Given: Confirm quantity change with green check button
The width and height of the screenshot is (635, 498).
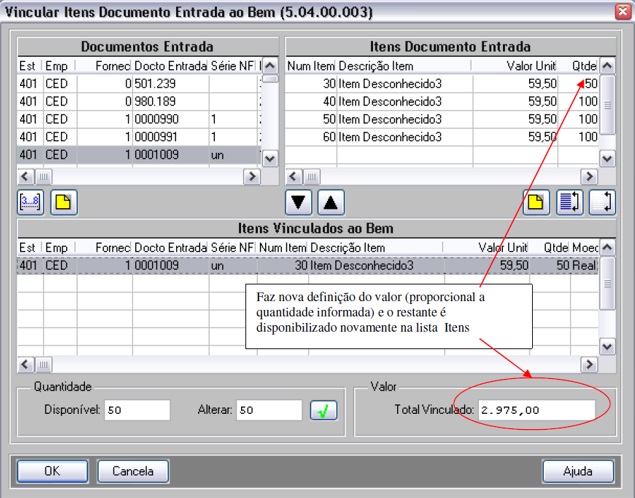Looking at the screenshot, I should click(324, 410).
